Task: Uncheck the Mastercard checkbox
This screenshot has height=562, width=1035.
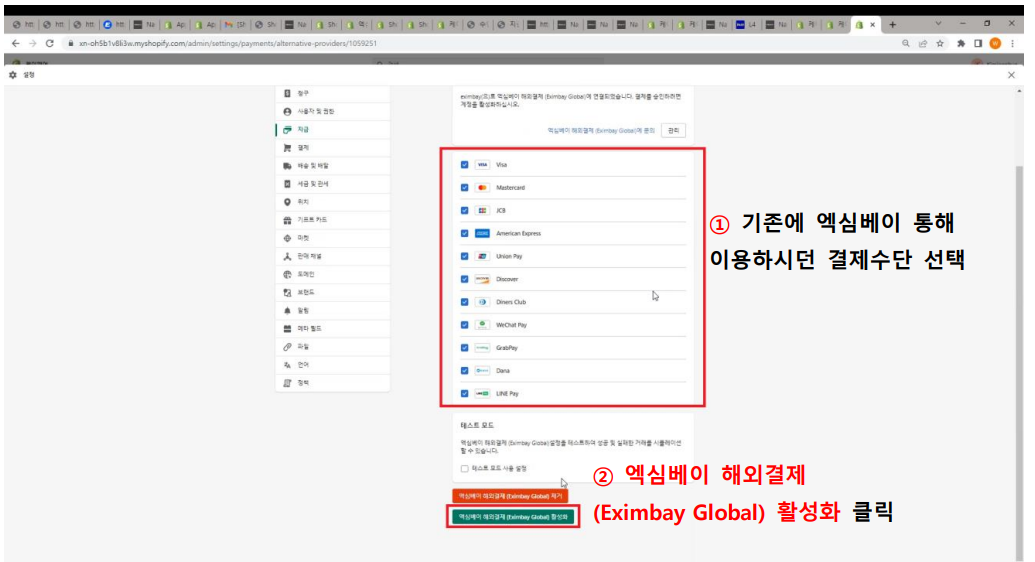Action: (465, 188)
